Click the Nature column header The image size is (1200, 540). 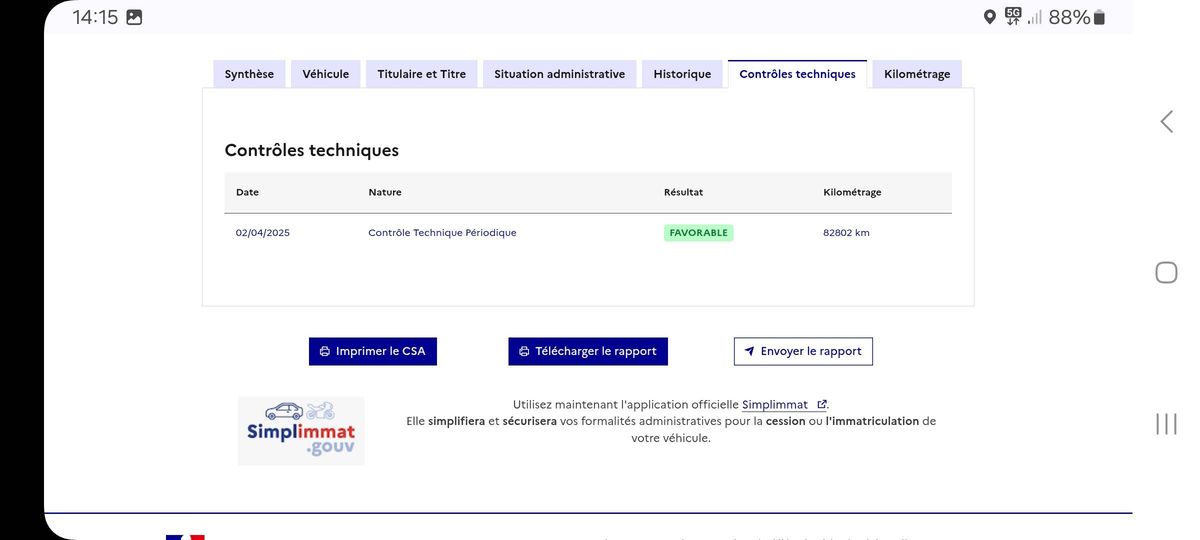385,192
